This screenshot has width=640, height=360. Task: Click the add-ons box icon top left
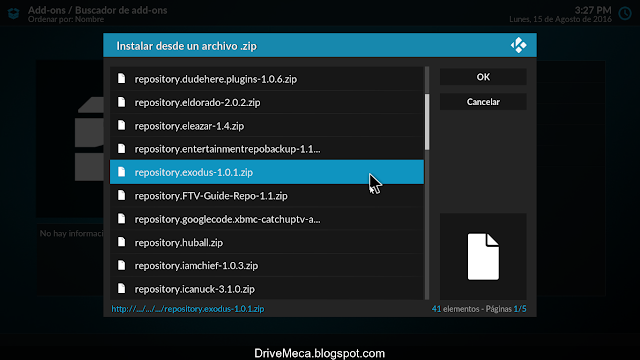pyautogui.click(x=13, y=13)
